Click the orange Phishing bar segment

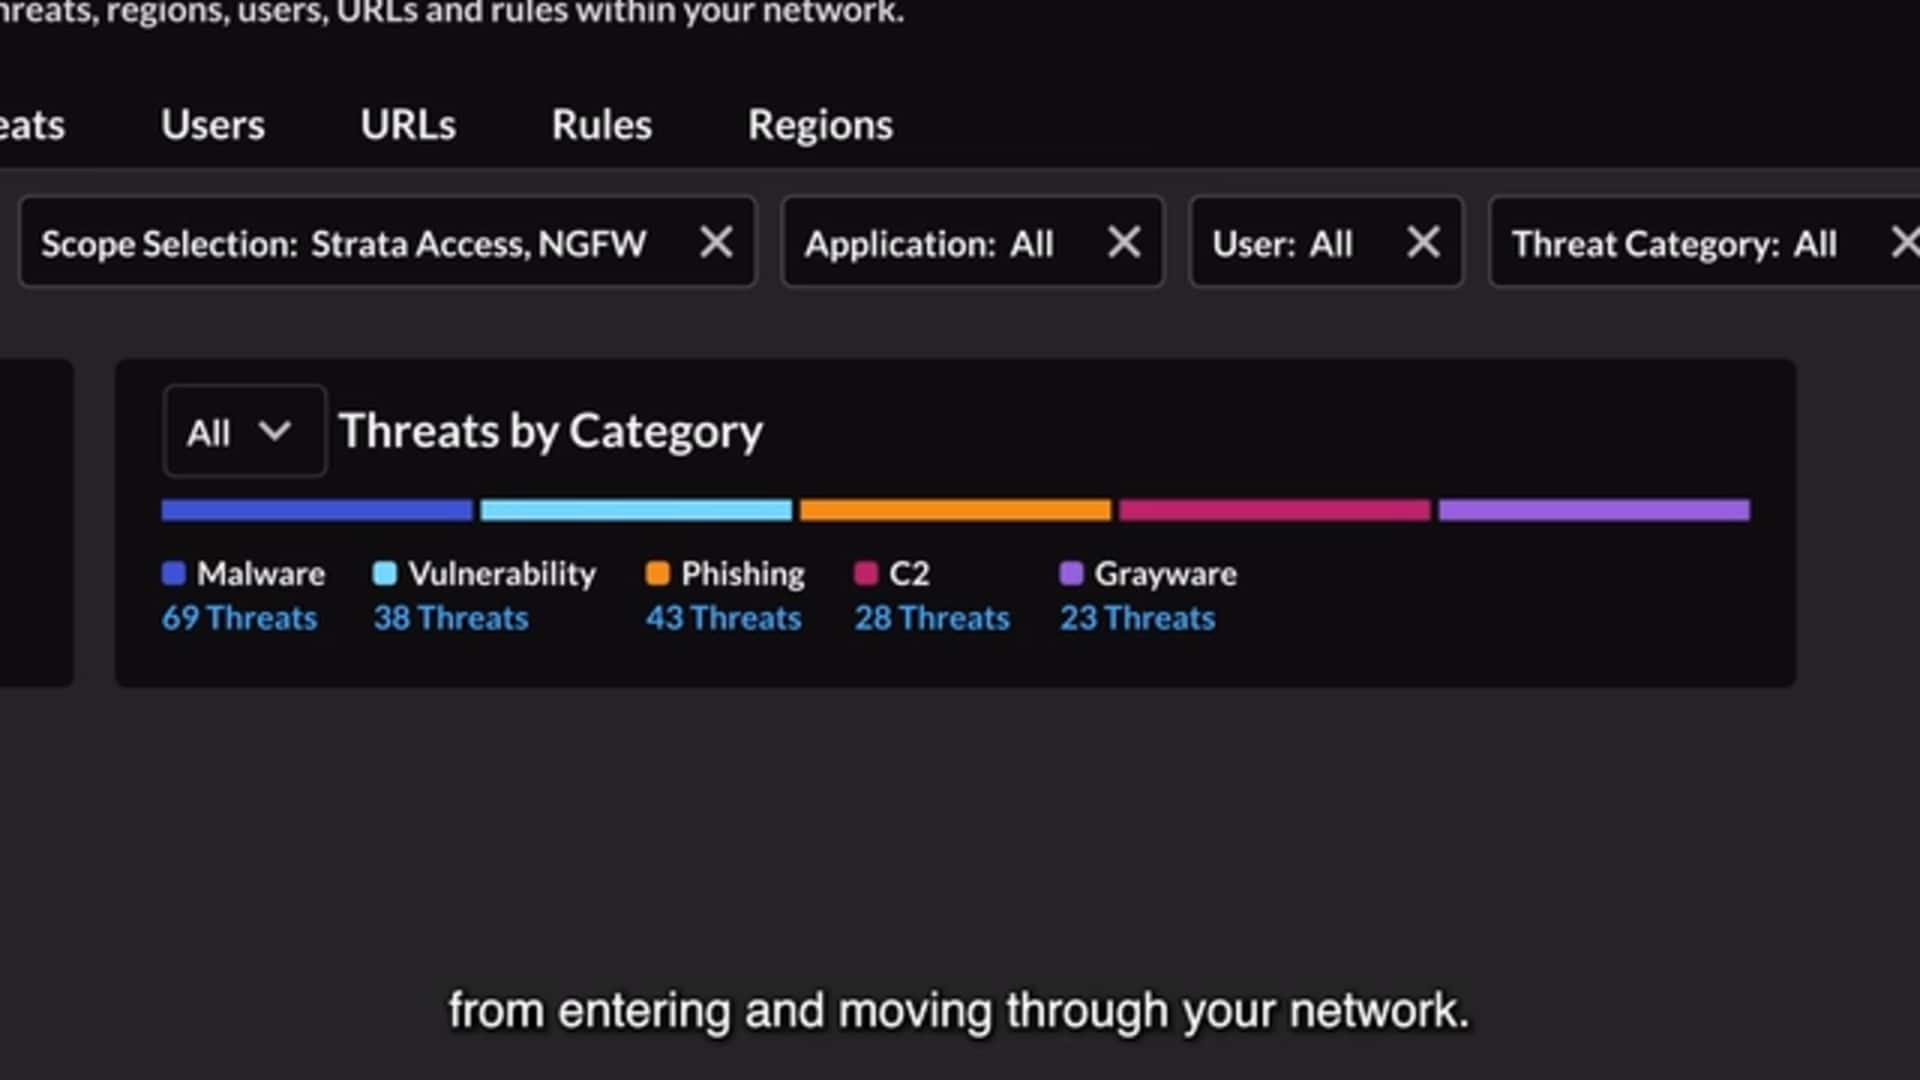click(x=954, y=510)
